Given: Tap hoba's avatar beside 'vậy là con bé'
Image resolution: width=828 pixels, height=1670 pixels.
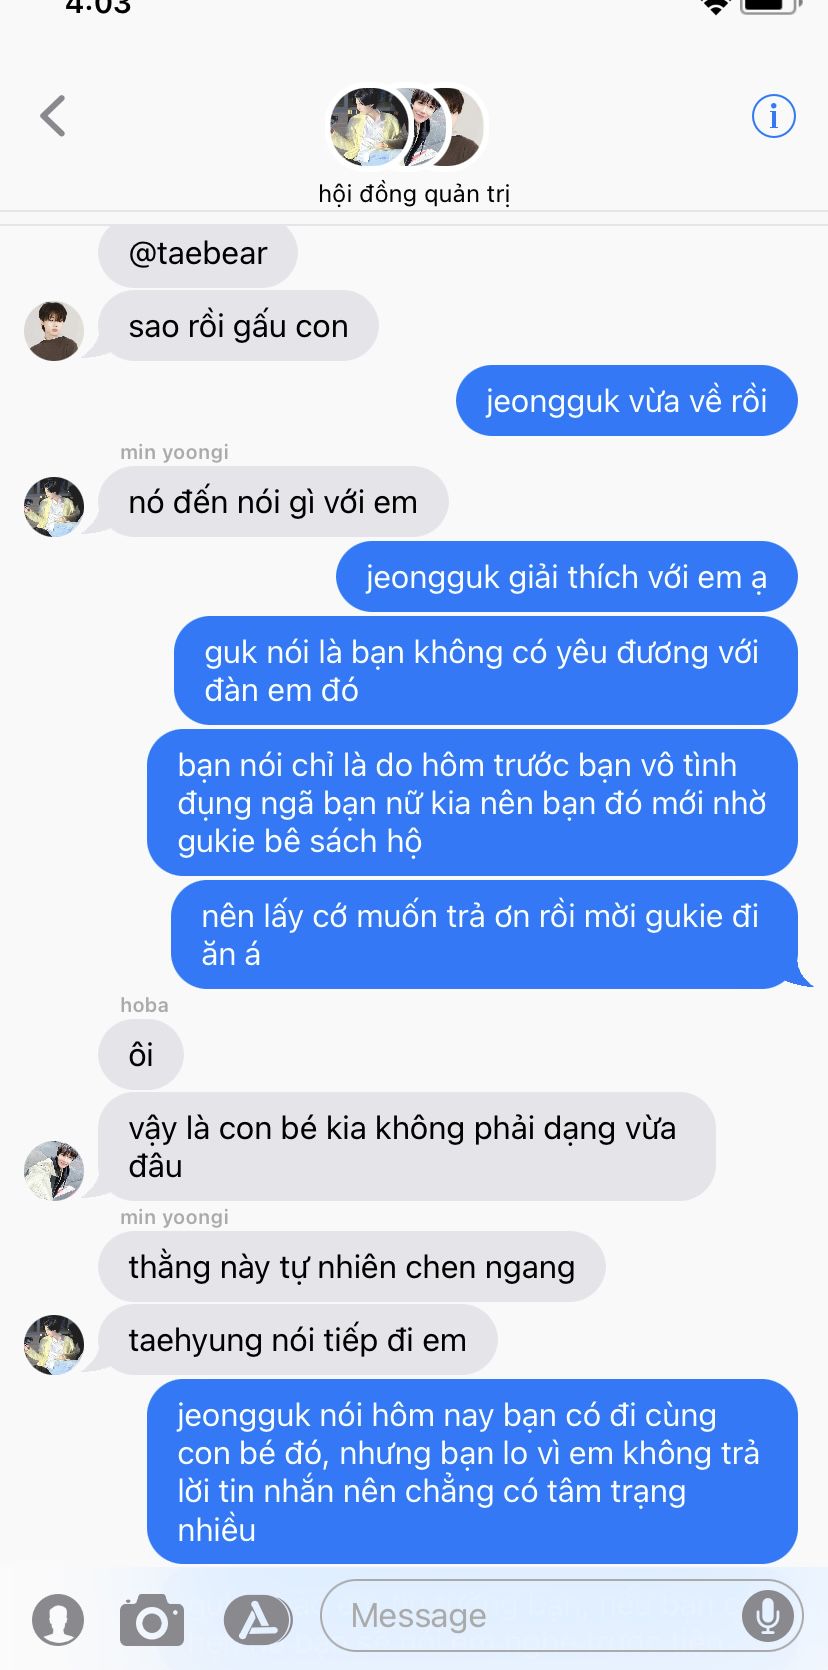Looking at the screenshot, I should point(54,1171).
